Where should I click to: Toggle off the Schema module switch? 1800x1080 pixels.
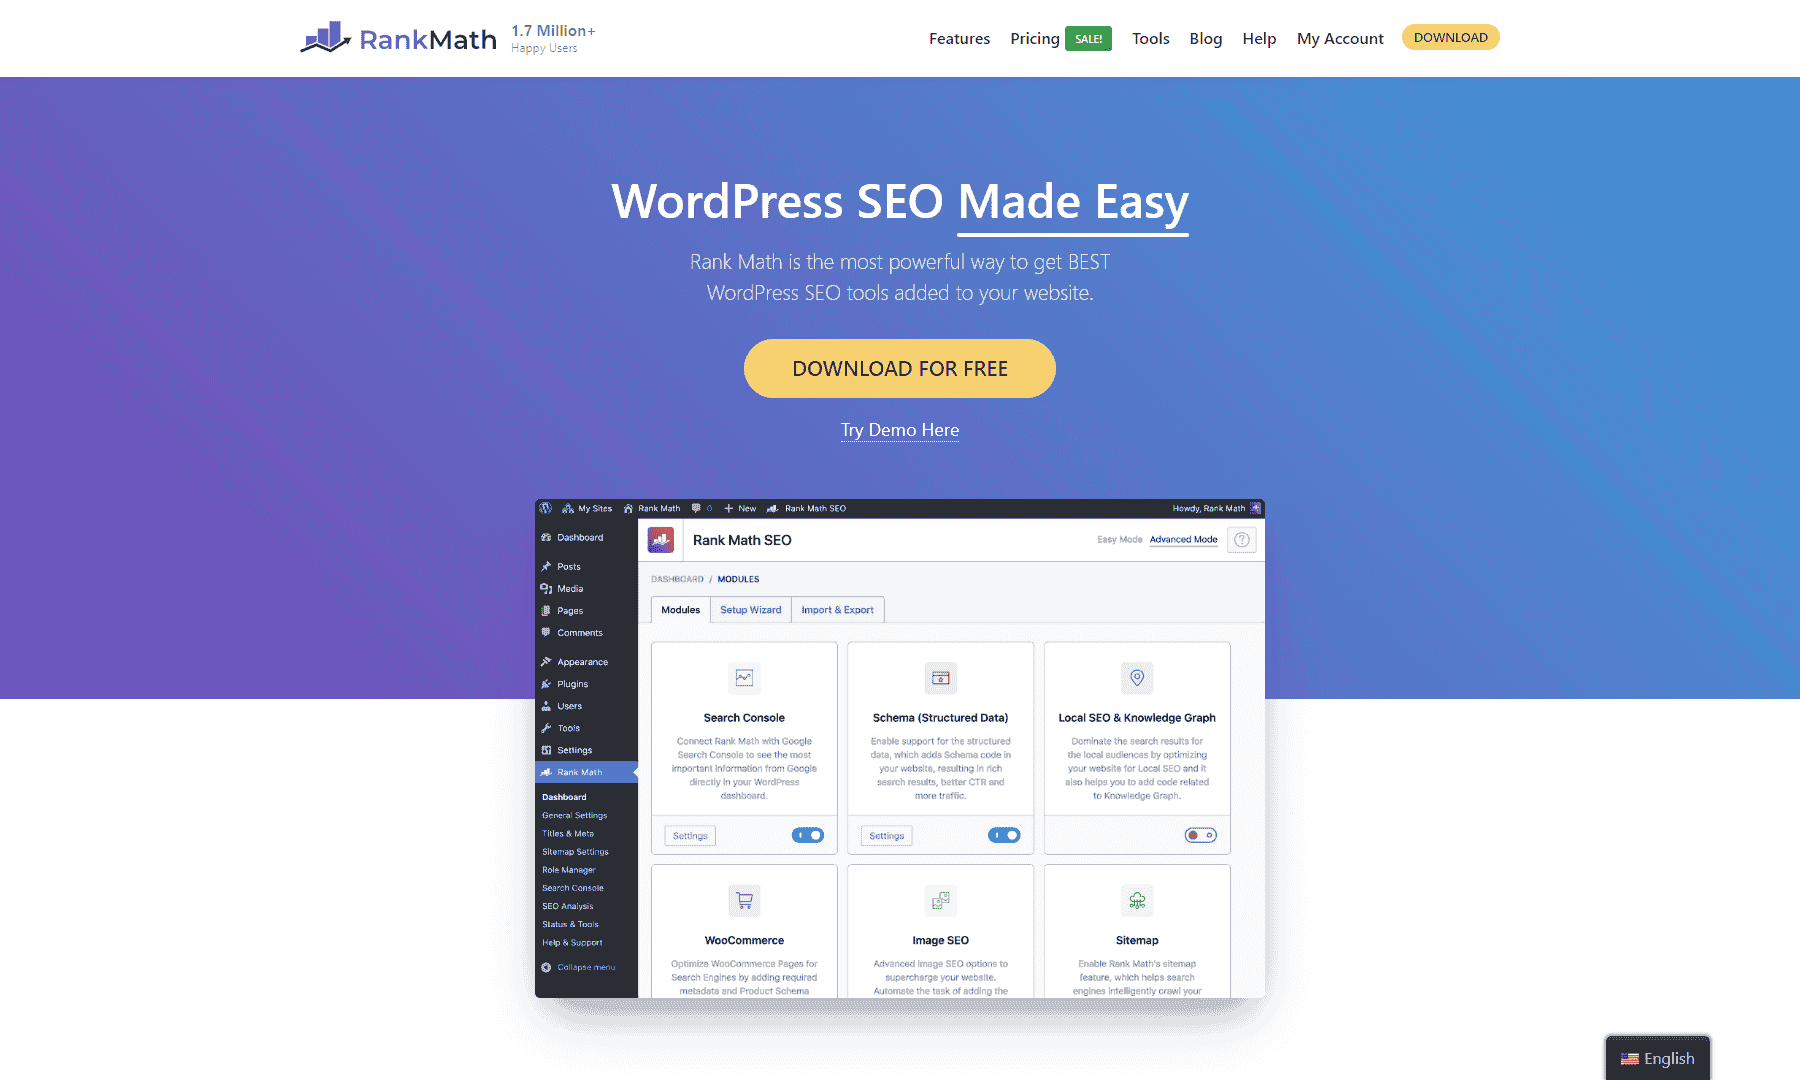(x=1004, y=835)
